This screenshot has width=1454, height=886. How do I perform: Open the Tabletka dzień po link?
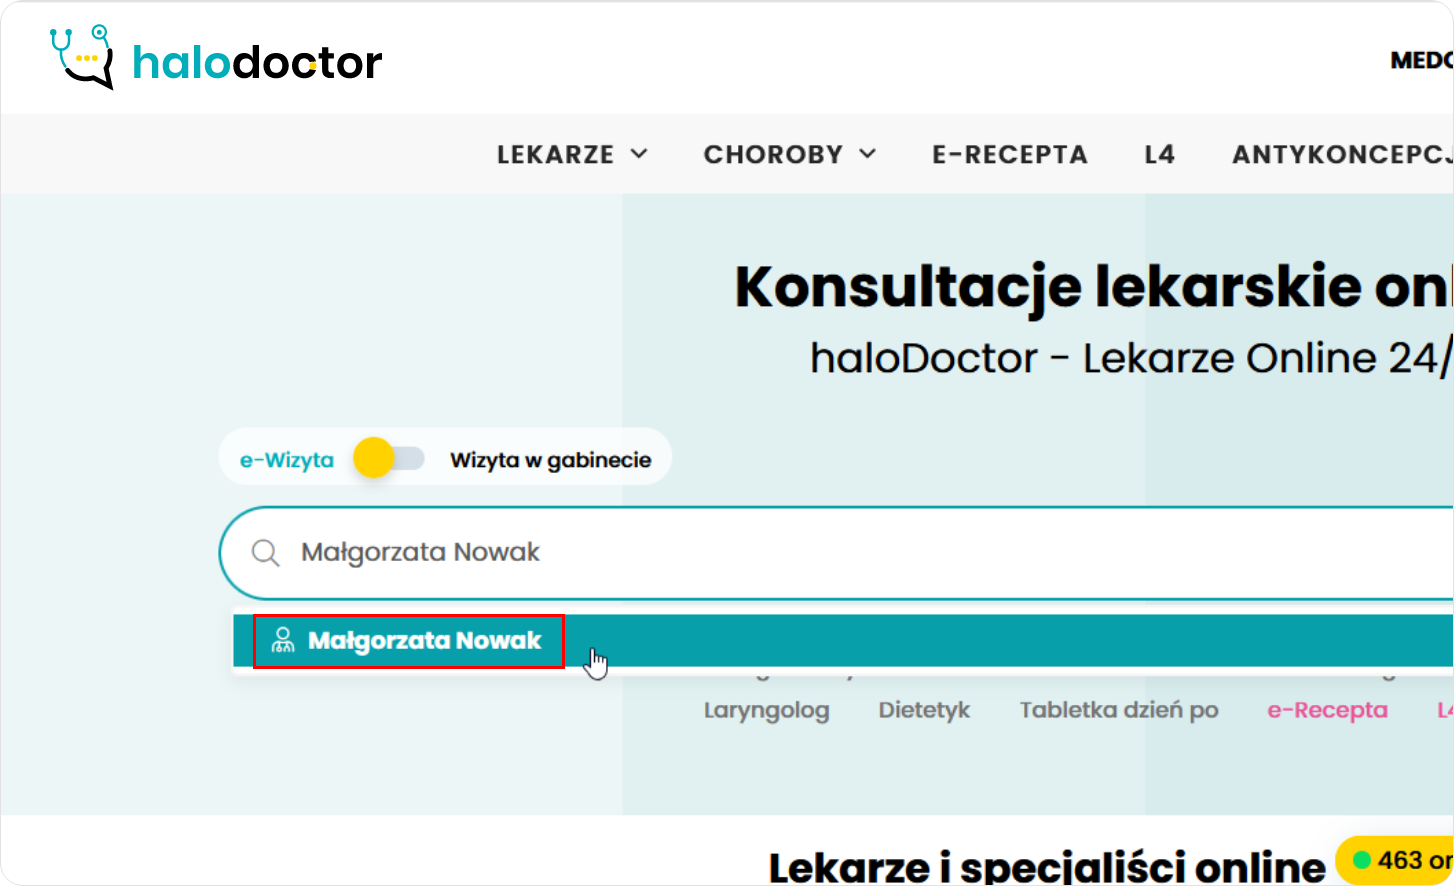click(1119, 710)
